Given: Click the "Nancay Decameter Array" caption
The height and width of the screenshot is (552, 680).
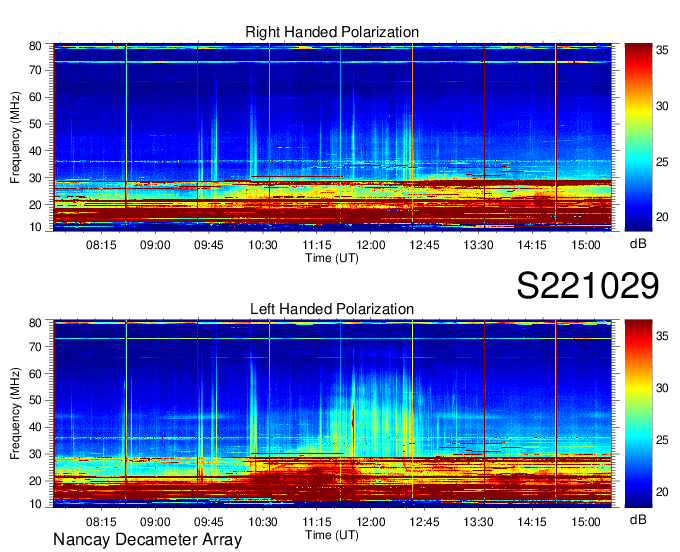Looking at the screenshot, I should pos(147,540).
